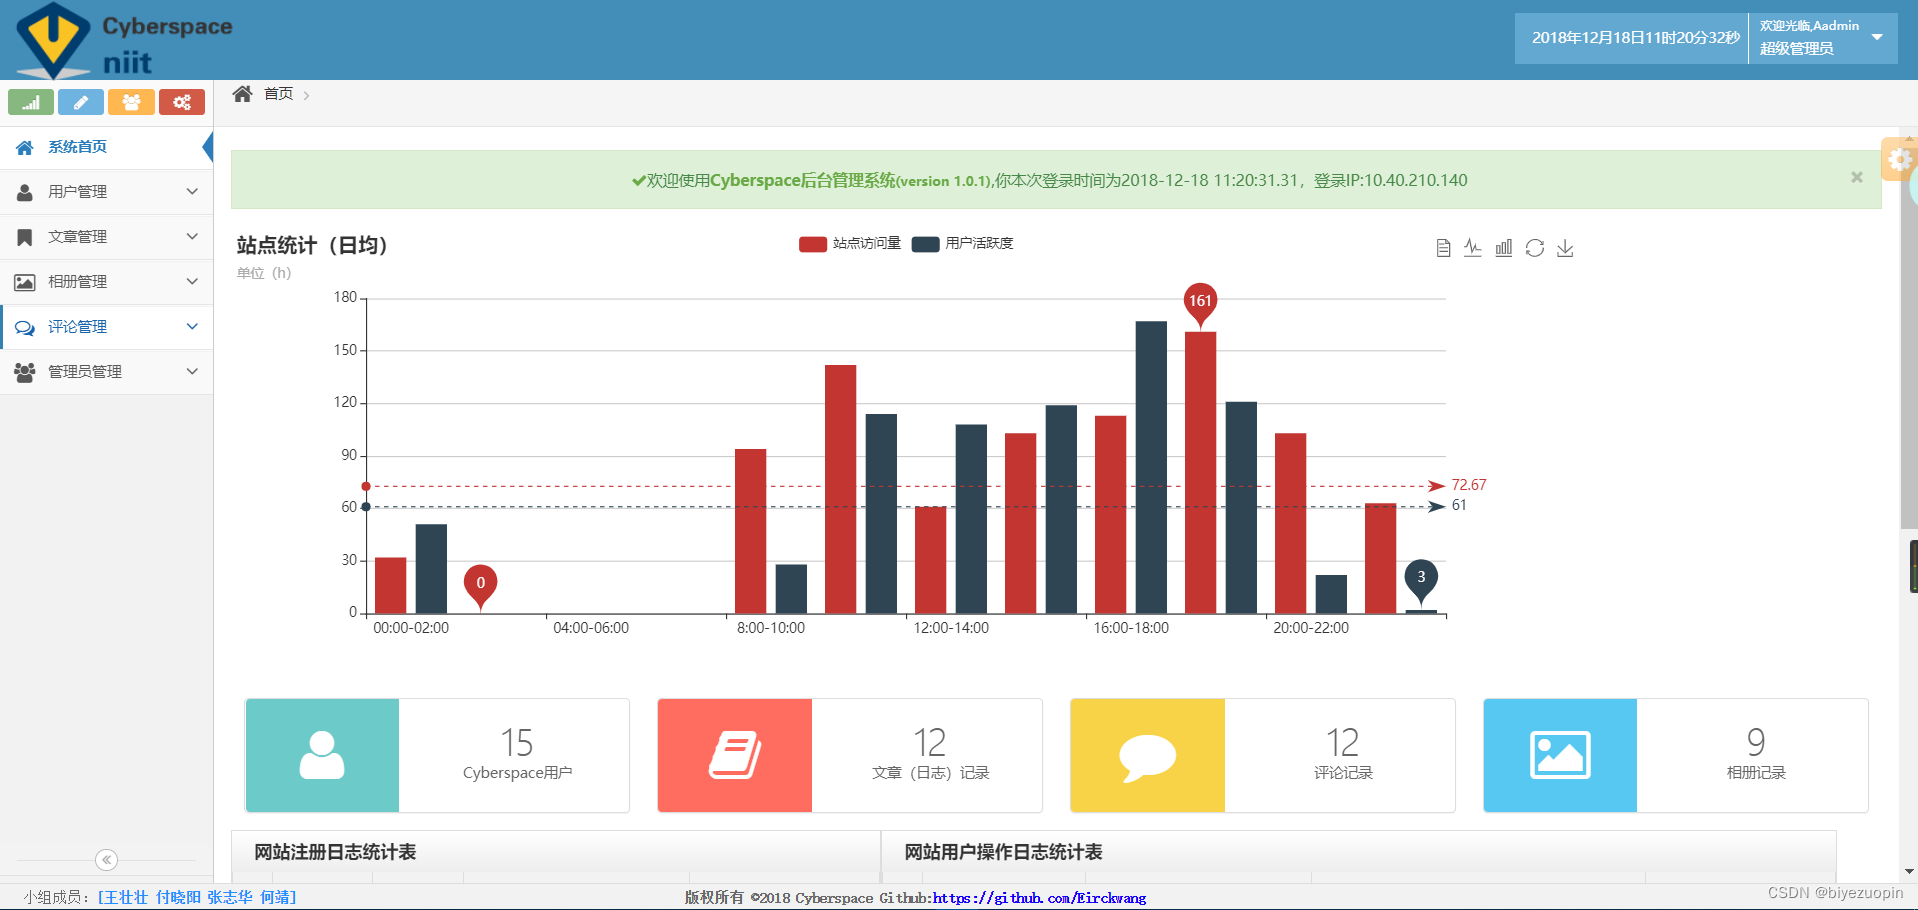The width and height of the screenshot is (1918, 910).
Task: Restore chart with refresh icon
Action: [x=1535, y=248]
